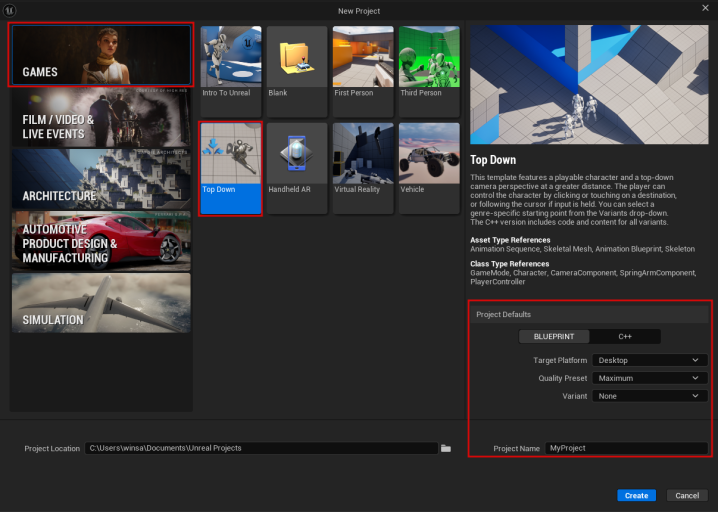718x512 pixels.
Task: Select the Third Person template
Action: (429, 71)
